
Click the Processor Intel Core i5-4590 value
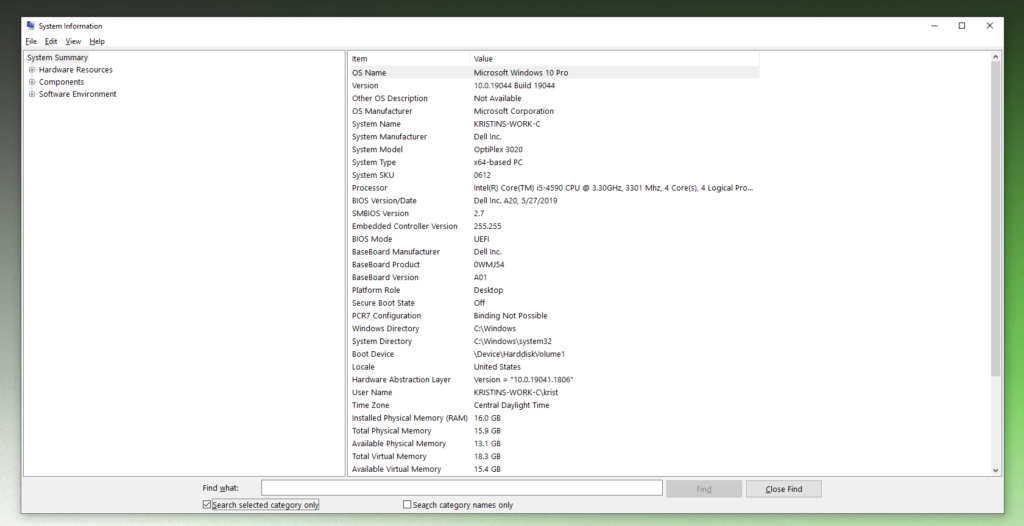pyautogui.click(x=613, y=188)
